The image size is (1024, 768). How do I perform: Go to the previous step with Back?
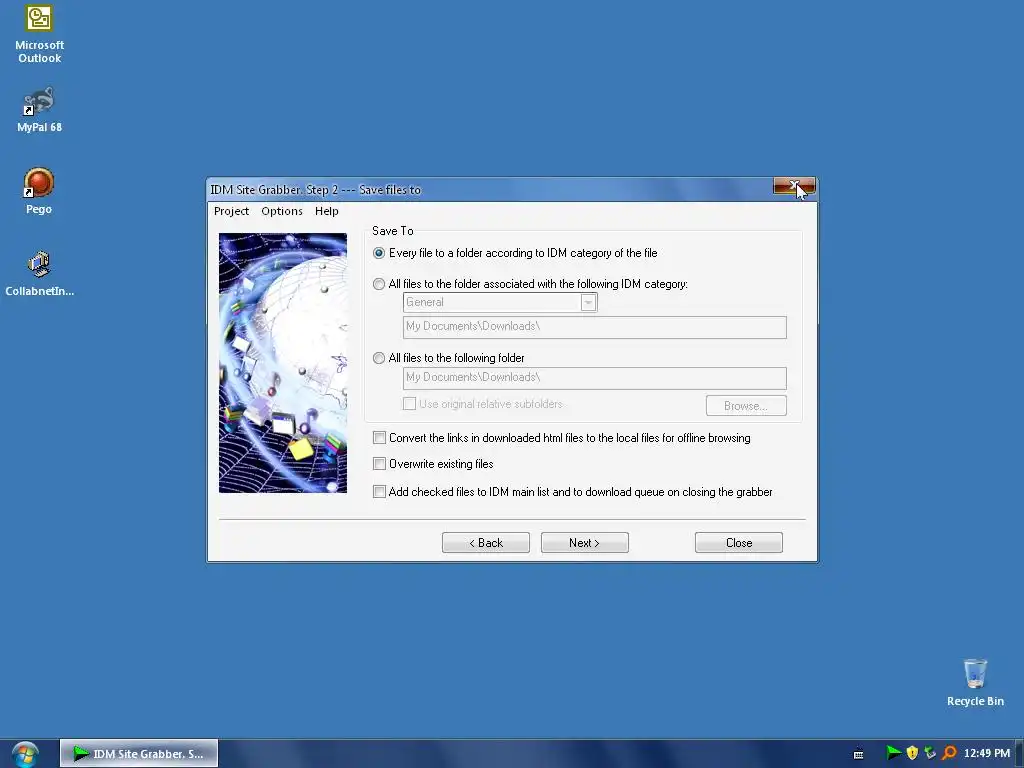pos(486,543)
